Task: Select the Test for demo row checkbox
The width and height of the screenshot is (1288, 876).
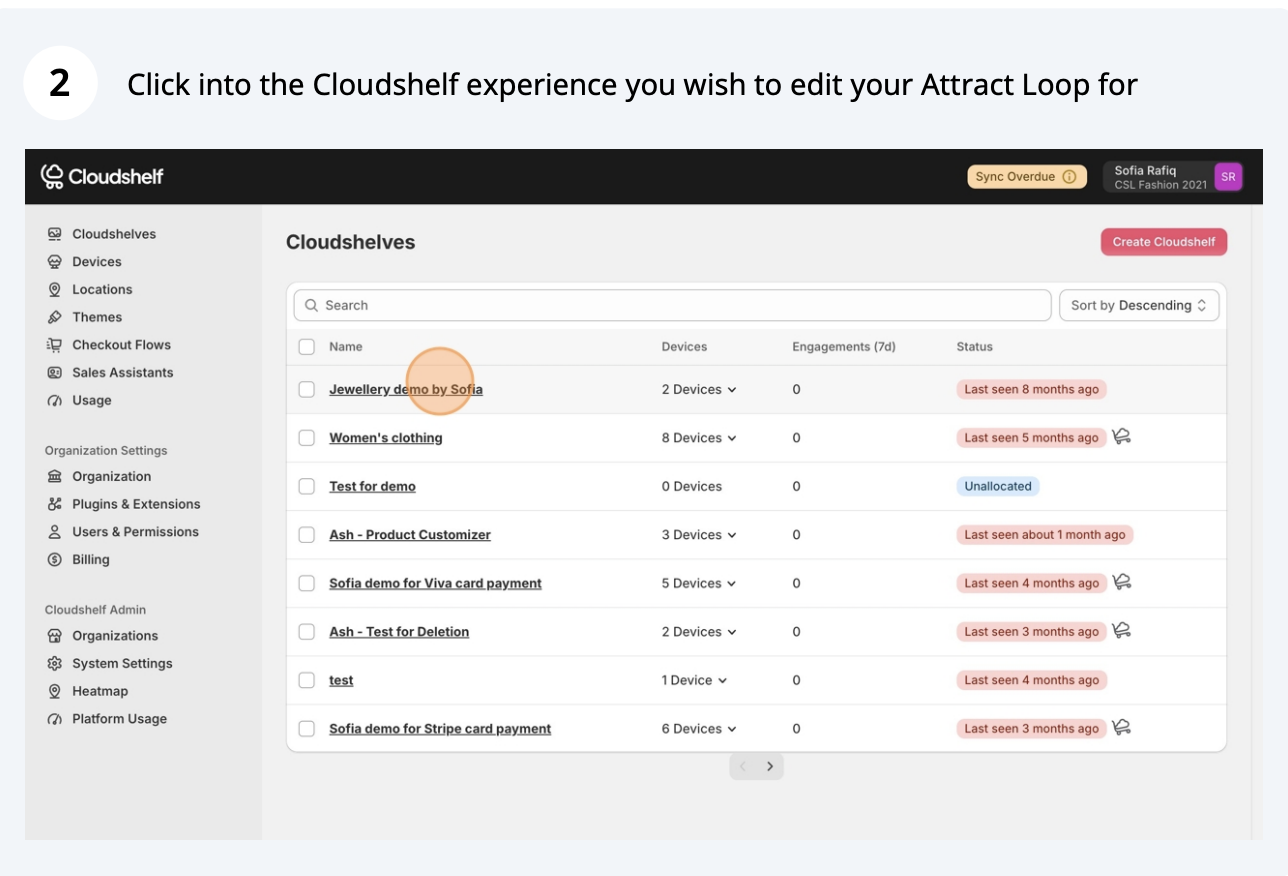Action: pos(307,487)
